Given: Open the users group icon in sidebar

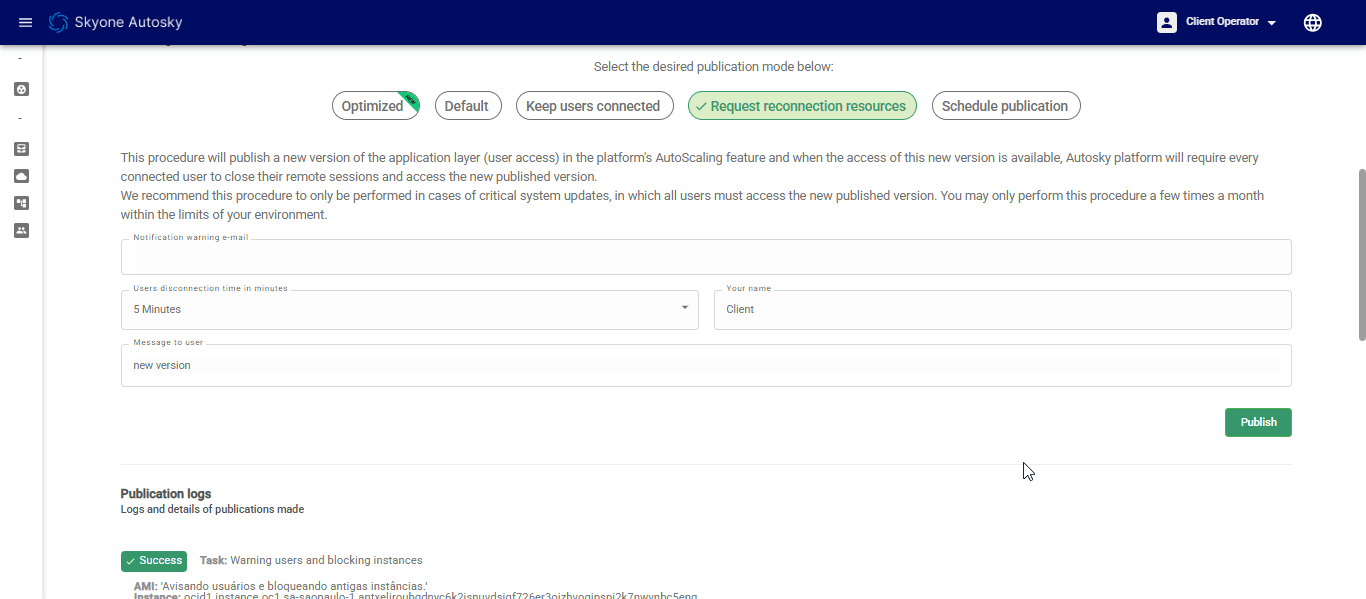Looking at the screenshot, I should click(x=22, y=230).
